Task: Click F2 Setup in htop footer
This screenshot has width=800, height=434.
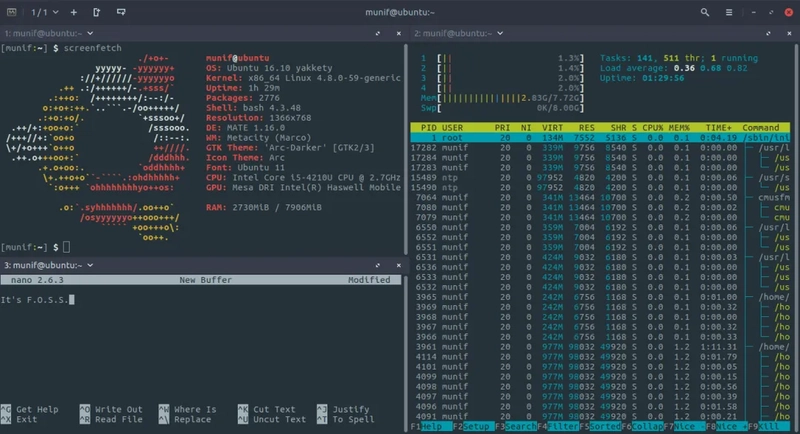Action: 471,426
